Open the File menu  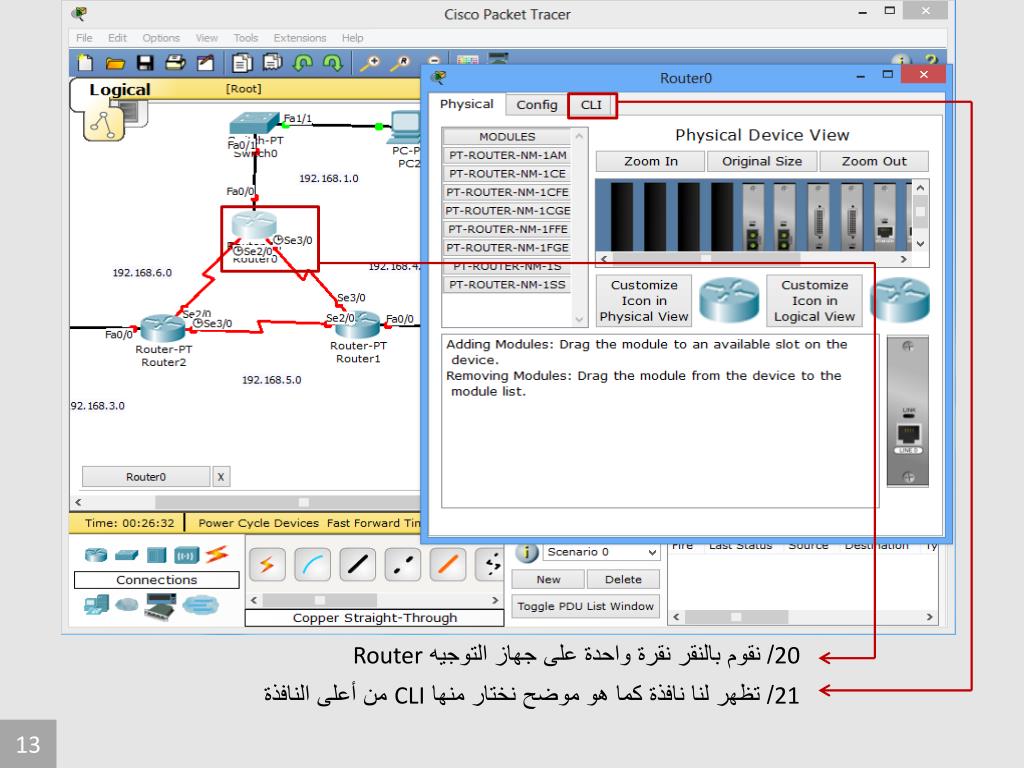[84, 38]
